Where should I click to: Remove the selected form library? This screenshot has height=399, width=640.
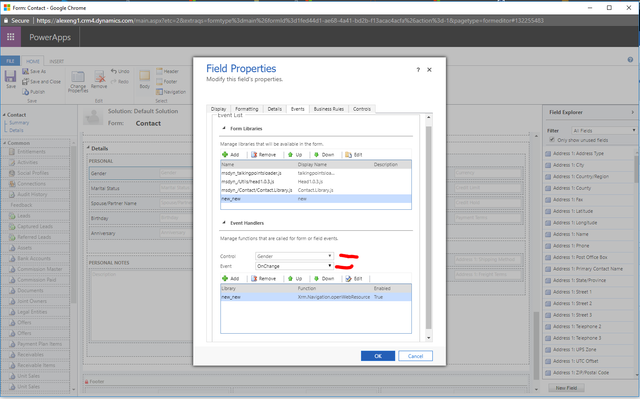[x=263, y=155]
